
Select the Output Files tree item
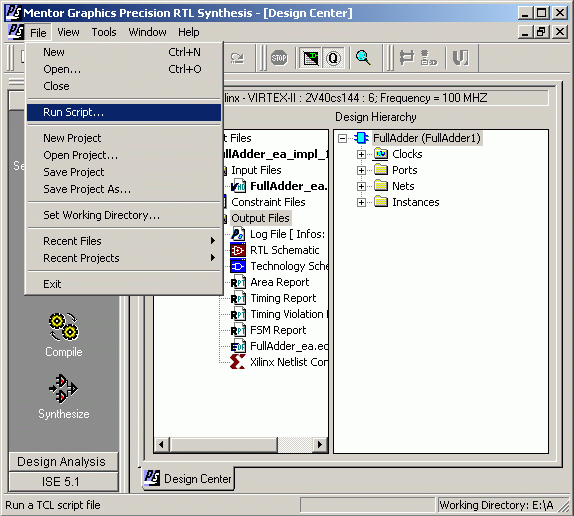point(260,218)
